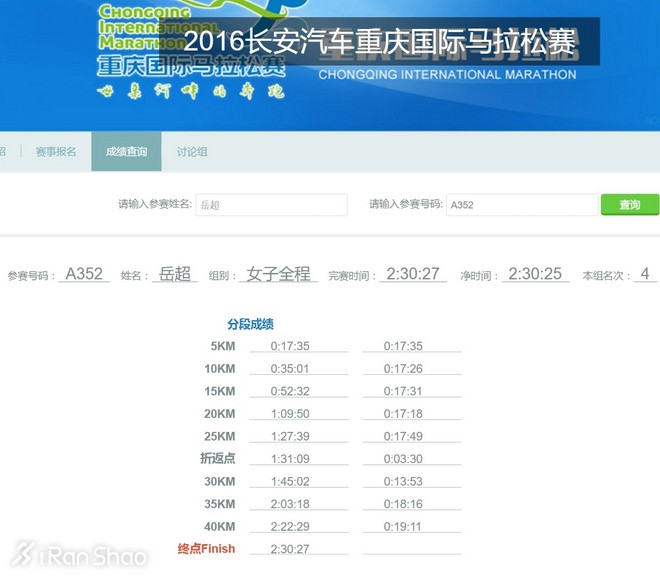Click the 10KM cumulative time 0:35:01
The height and width of the screenshot is (578, 660).
290,369
